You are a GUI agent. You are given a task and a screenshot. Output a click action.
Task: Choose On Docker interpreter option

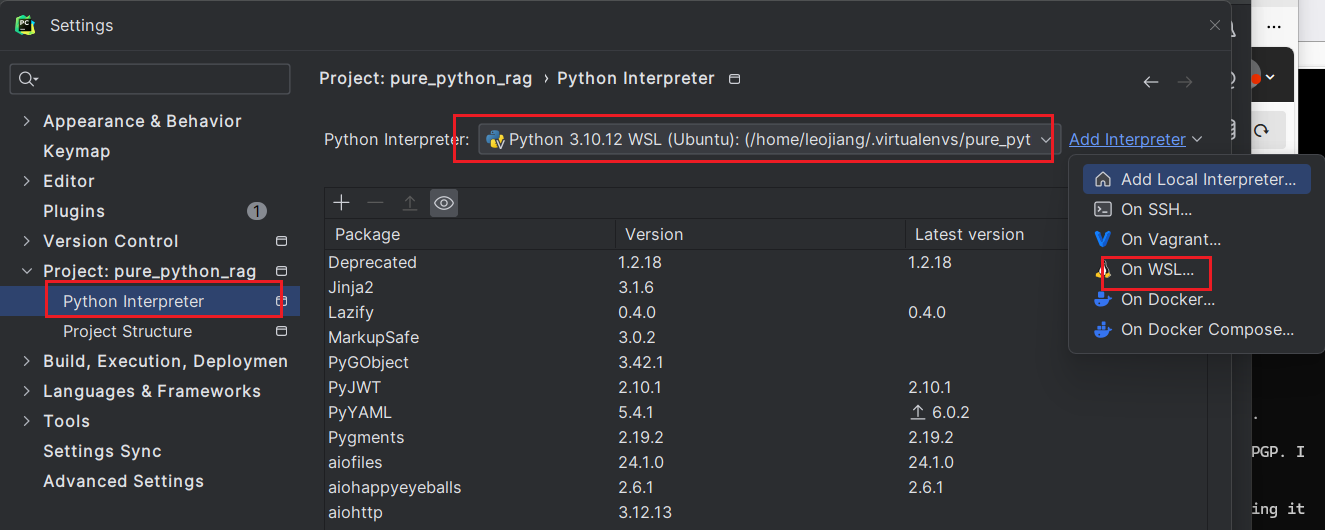tap(1196, 299)
